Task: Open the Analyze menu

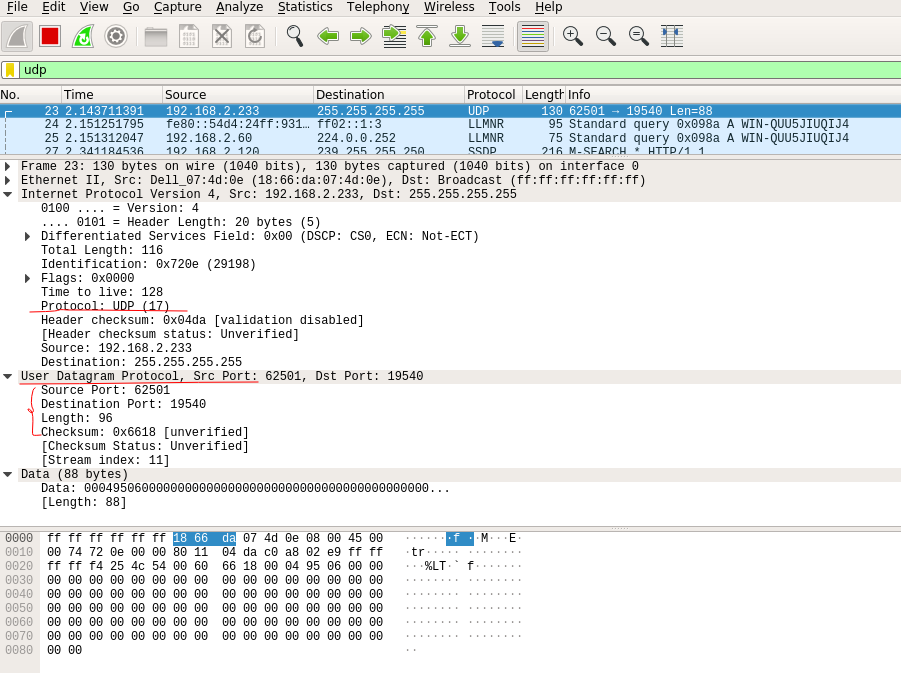Action: point(239,7)
